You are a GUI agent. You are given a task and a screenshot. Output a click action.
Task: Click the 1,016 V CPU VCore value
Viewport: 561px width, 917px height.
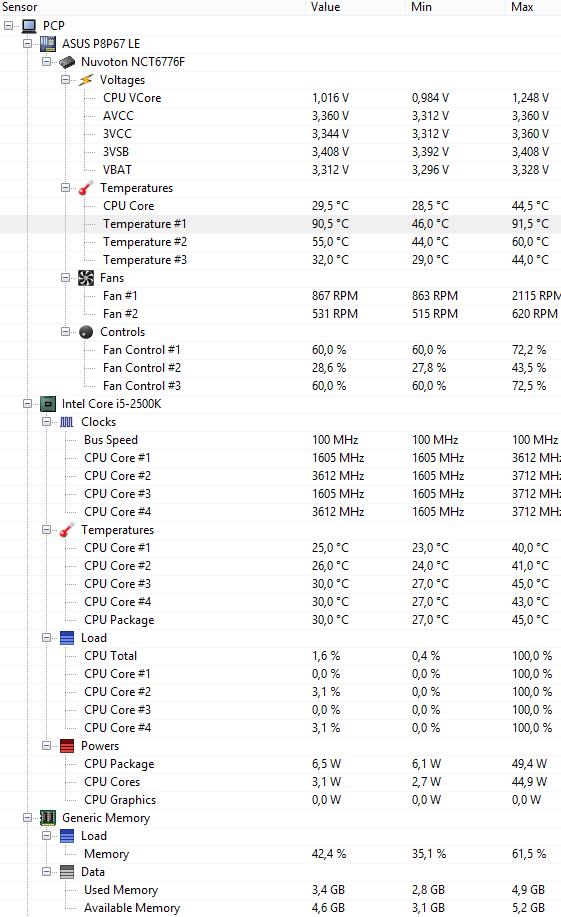coord(331,98)
